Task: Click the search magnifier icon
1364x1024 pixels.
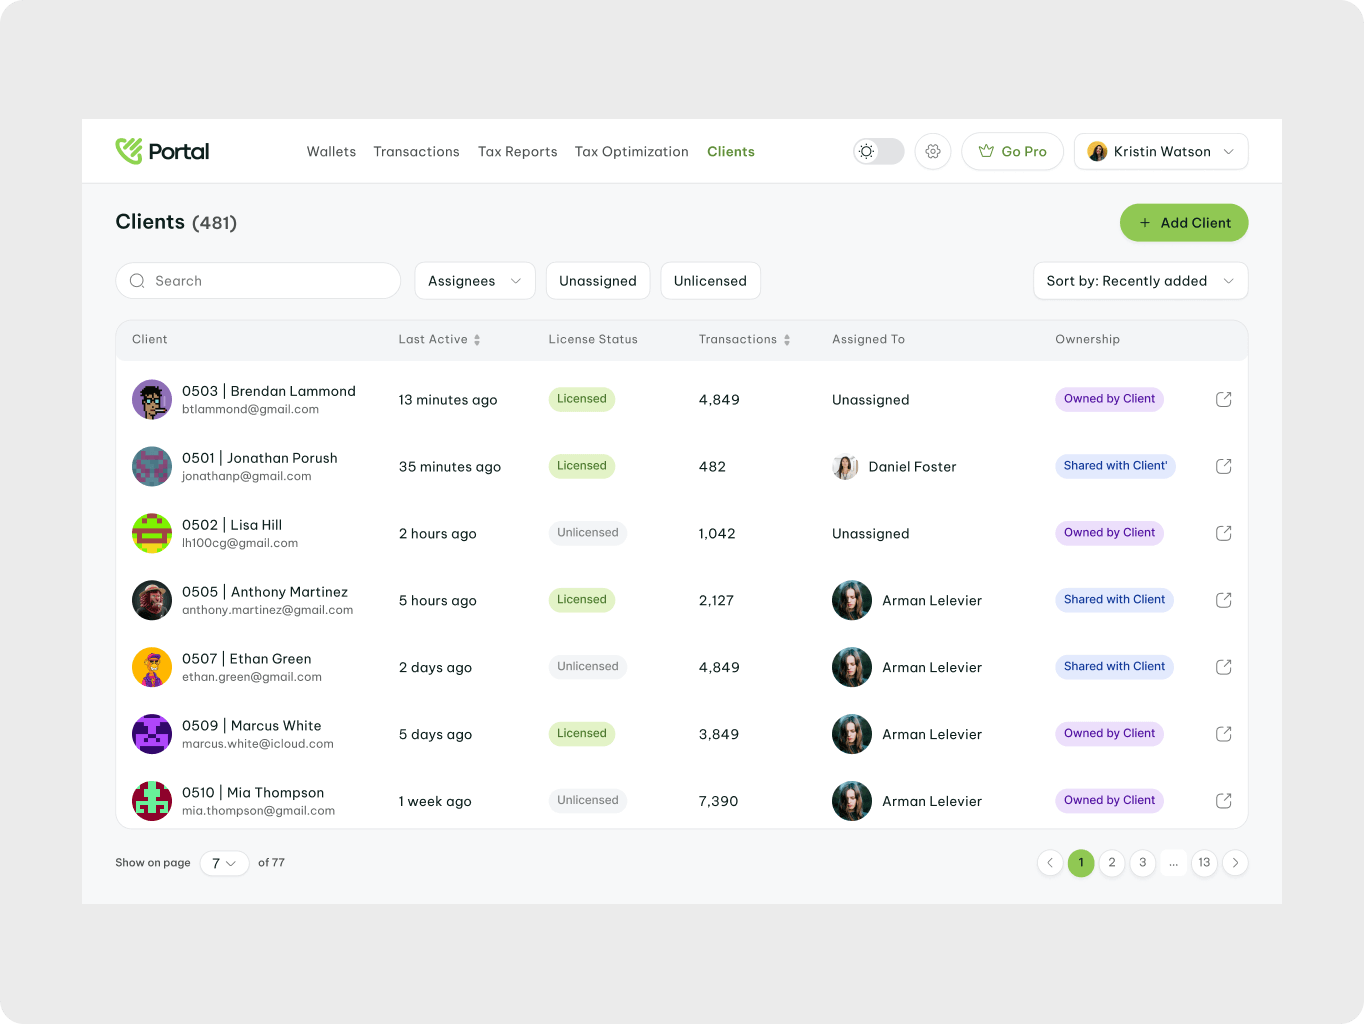Action: (137, 281)
